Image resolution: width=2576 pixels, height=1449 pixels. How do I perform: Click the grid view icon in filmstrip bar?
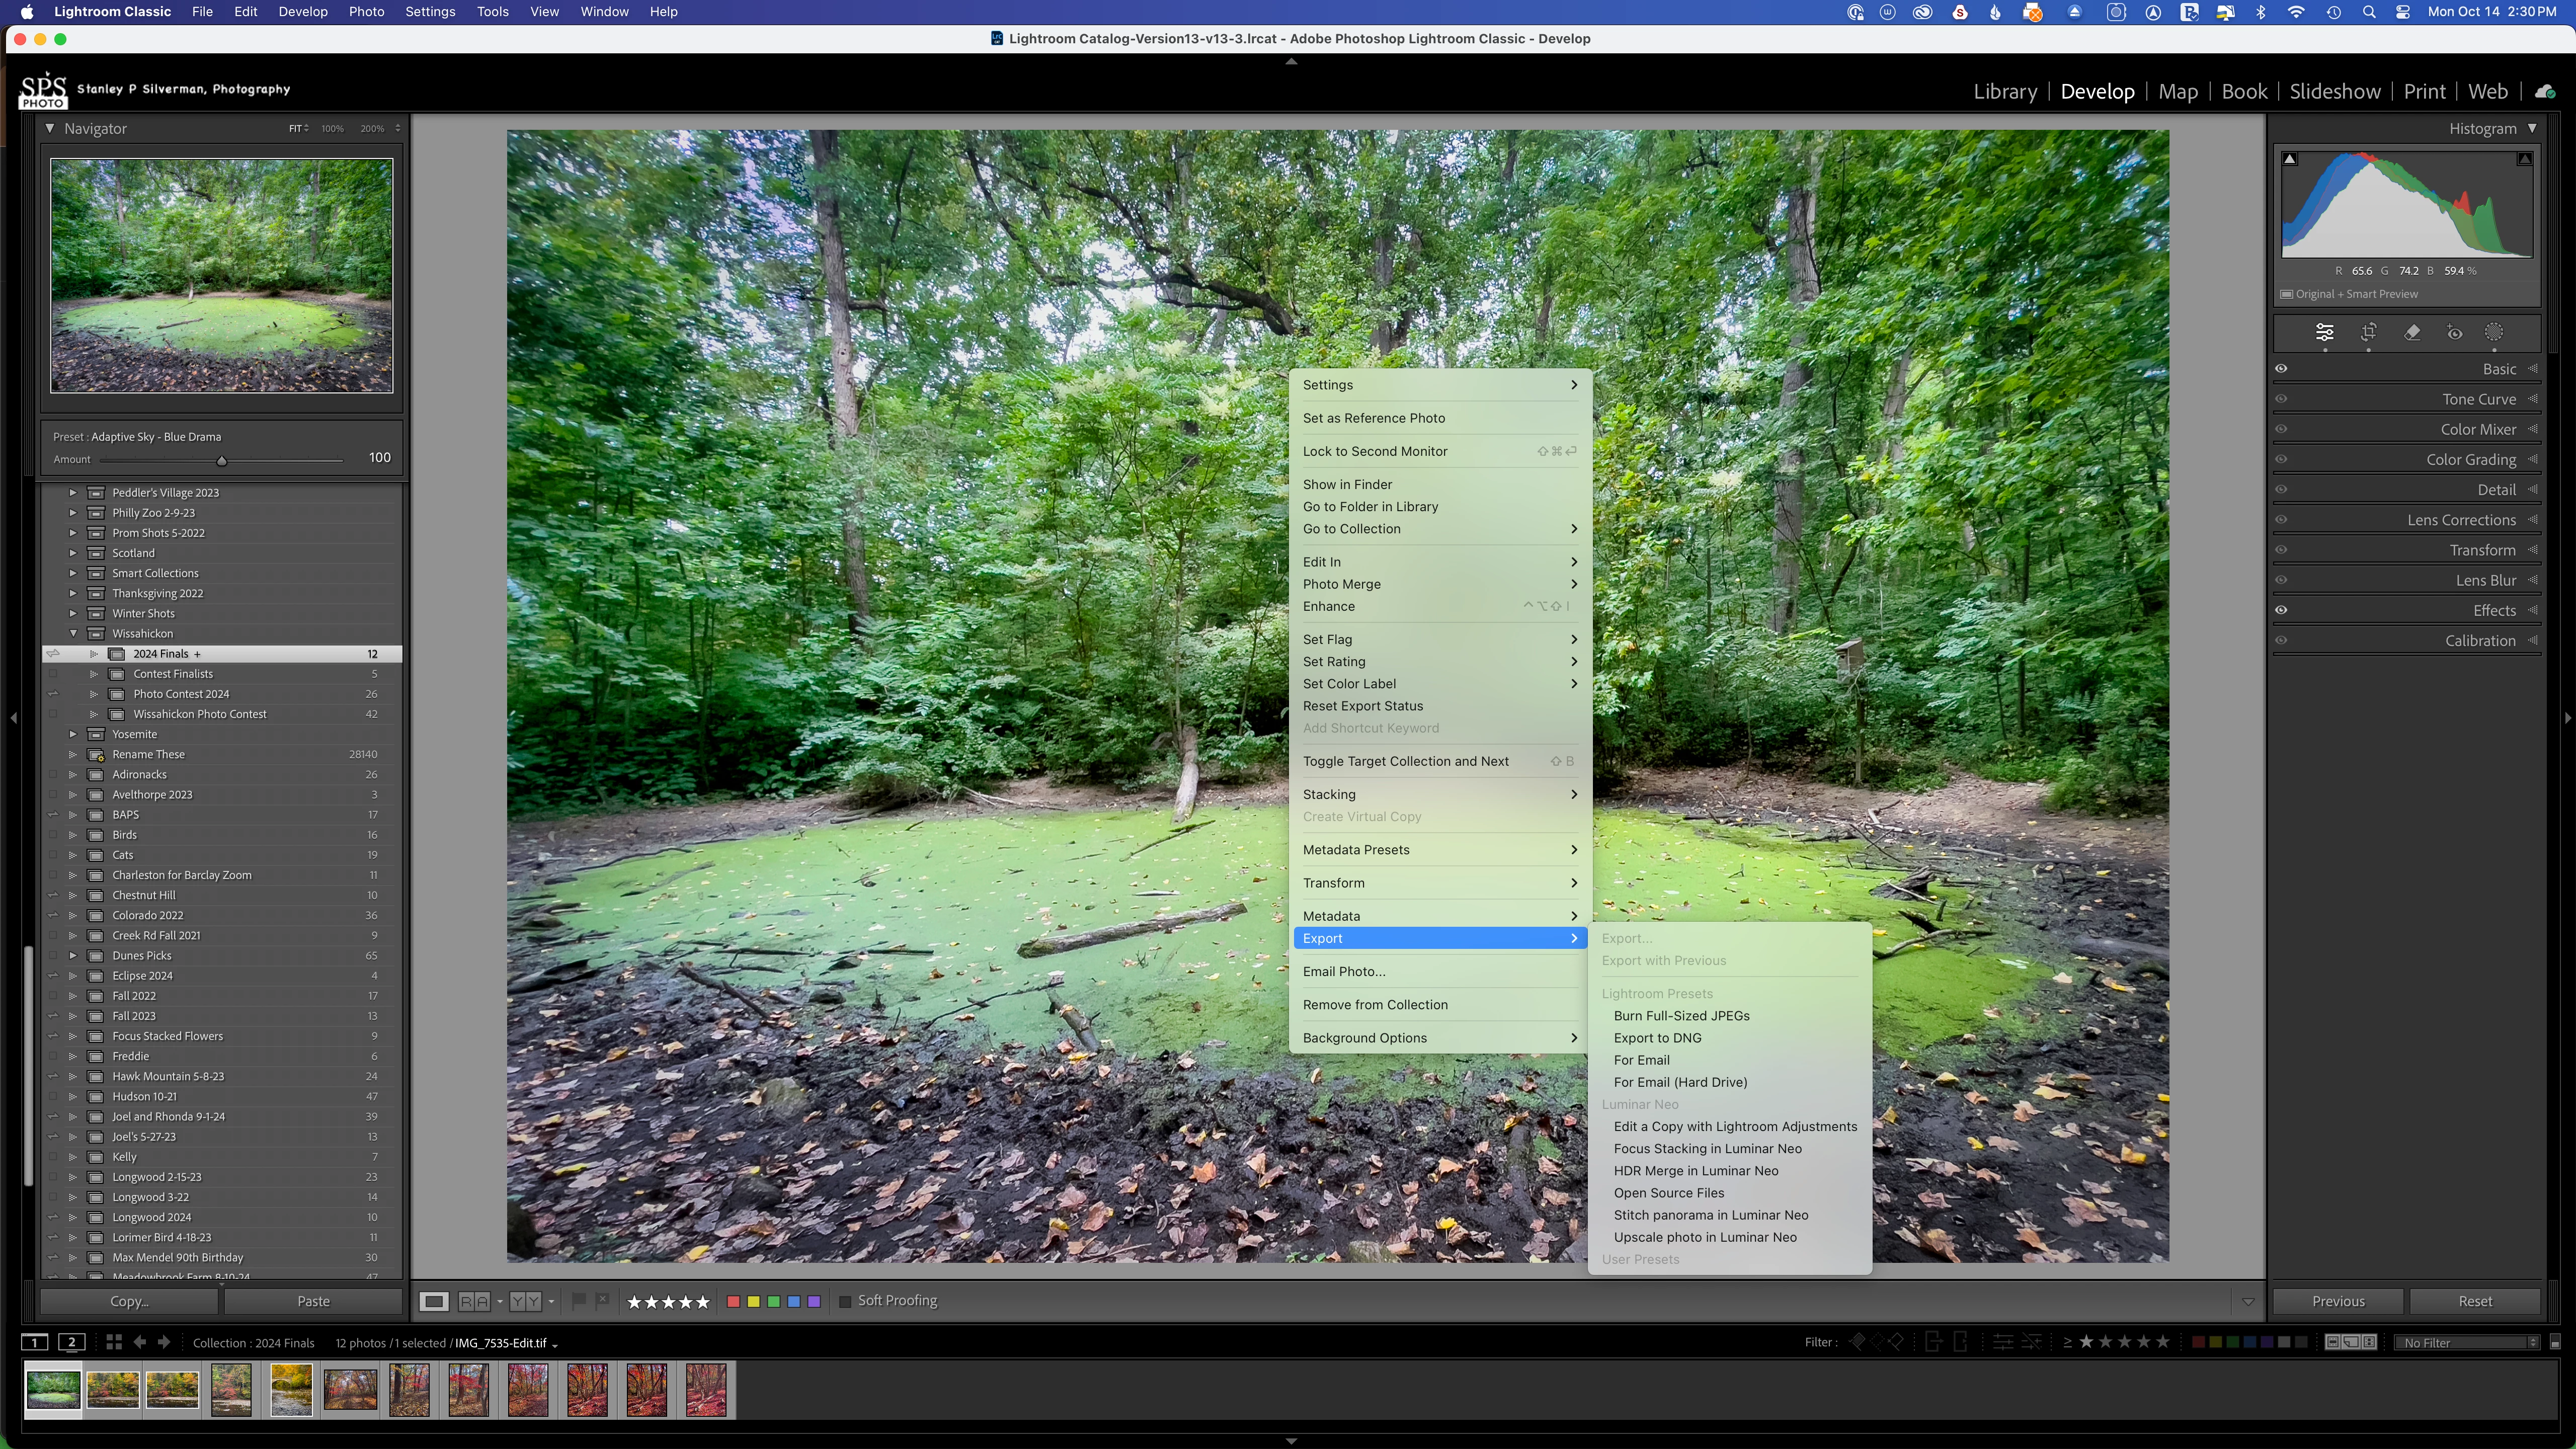pos(113,1343)
